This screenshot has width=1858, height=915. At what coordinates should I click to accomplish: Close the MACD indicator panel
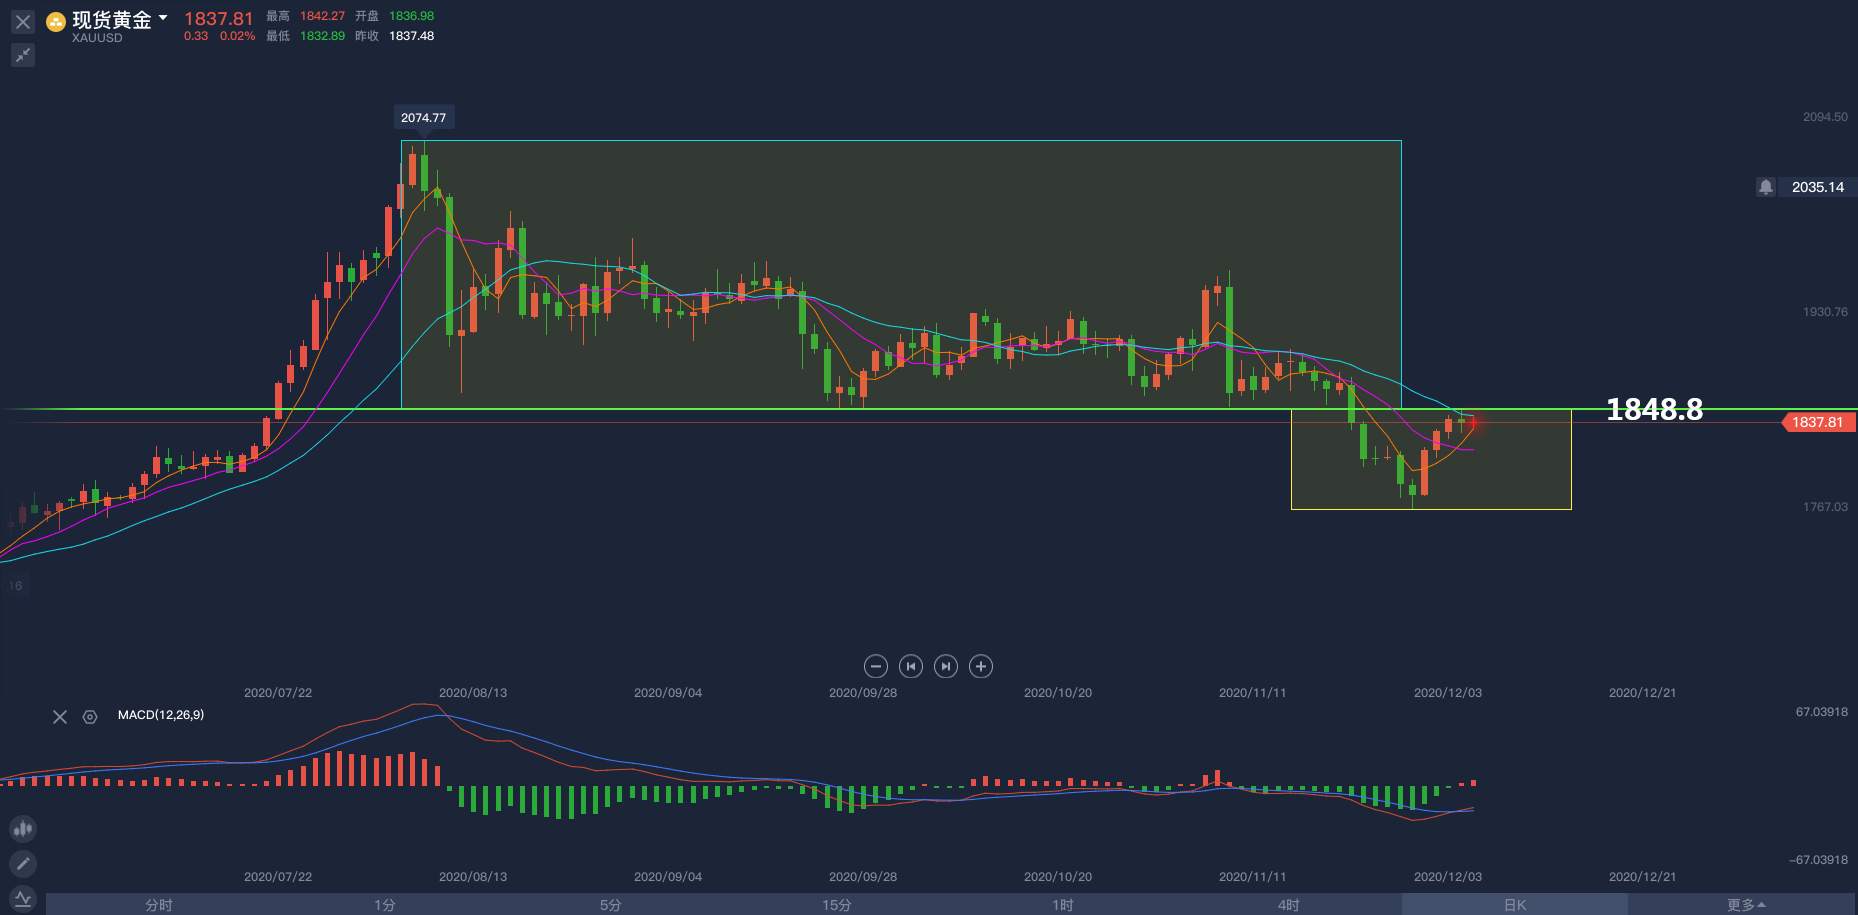(x=60, y=717)
